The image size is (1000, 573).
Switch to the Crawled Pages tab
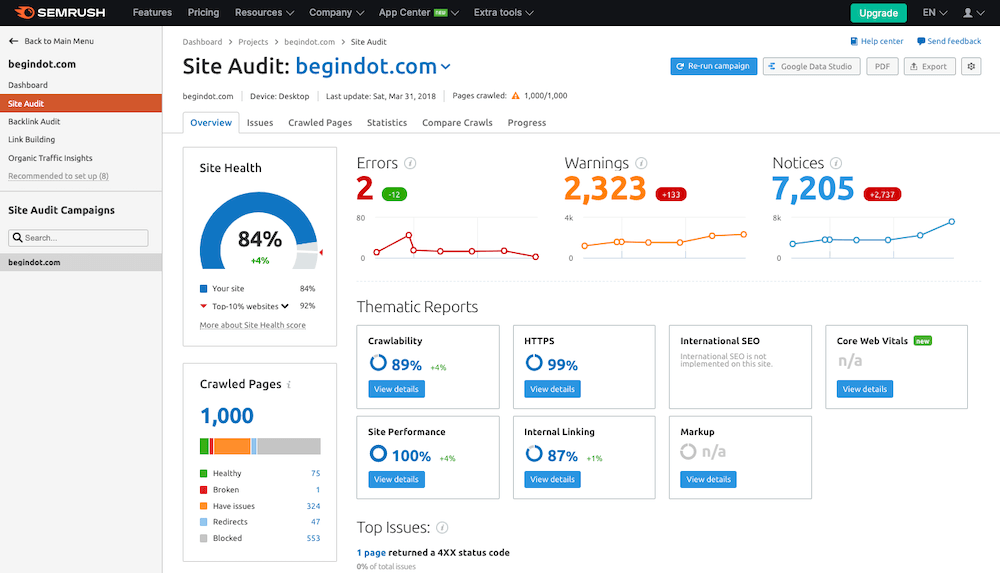[320, 123]
